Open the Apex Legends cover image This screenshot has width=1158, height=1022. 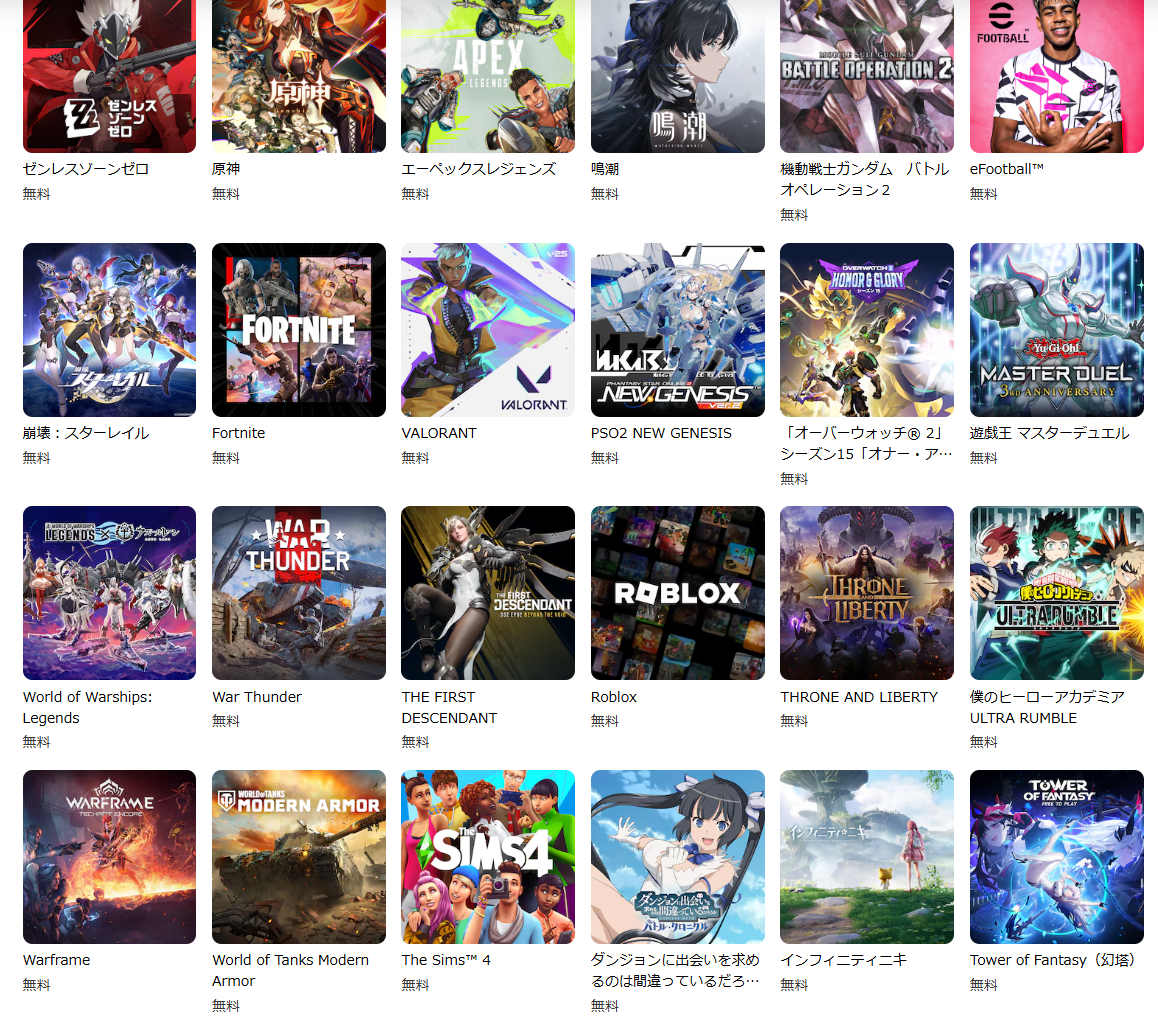pos(487,76)
